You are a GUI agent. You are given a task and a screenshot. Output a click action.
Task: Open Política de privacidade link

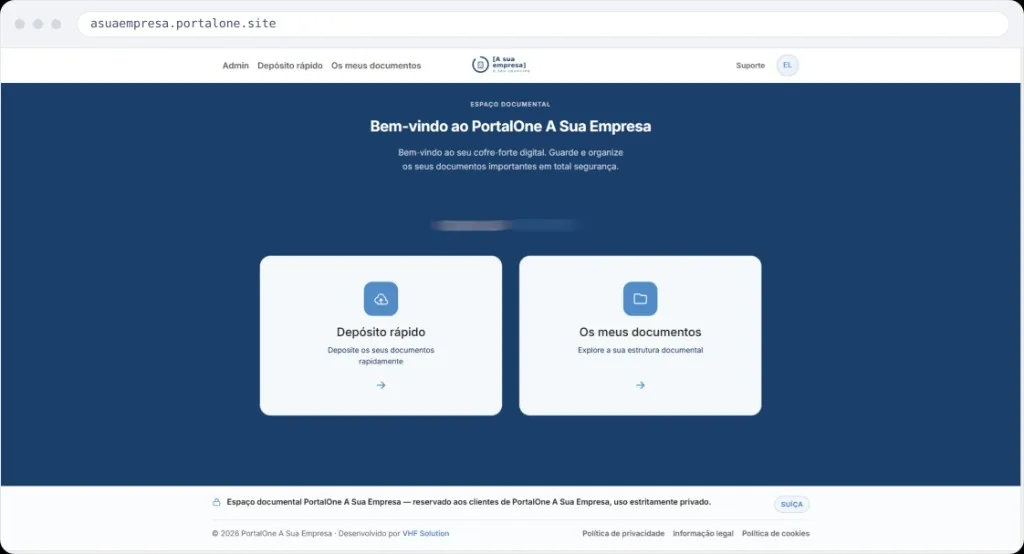(623, 533)
